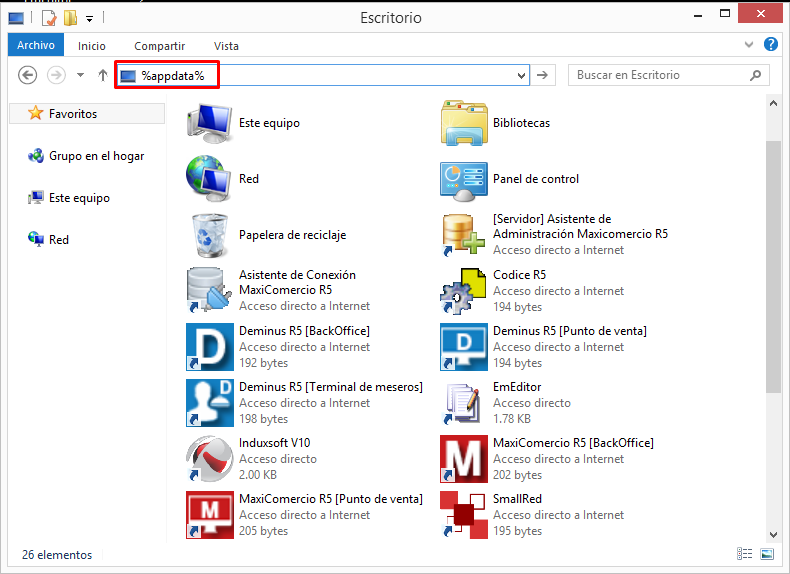Open the Explorer help question mark

coord(770,44)
